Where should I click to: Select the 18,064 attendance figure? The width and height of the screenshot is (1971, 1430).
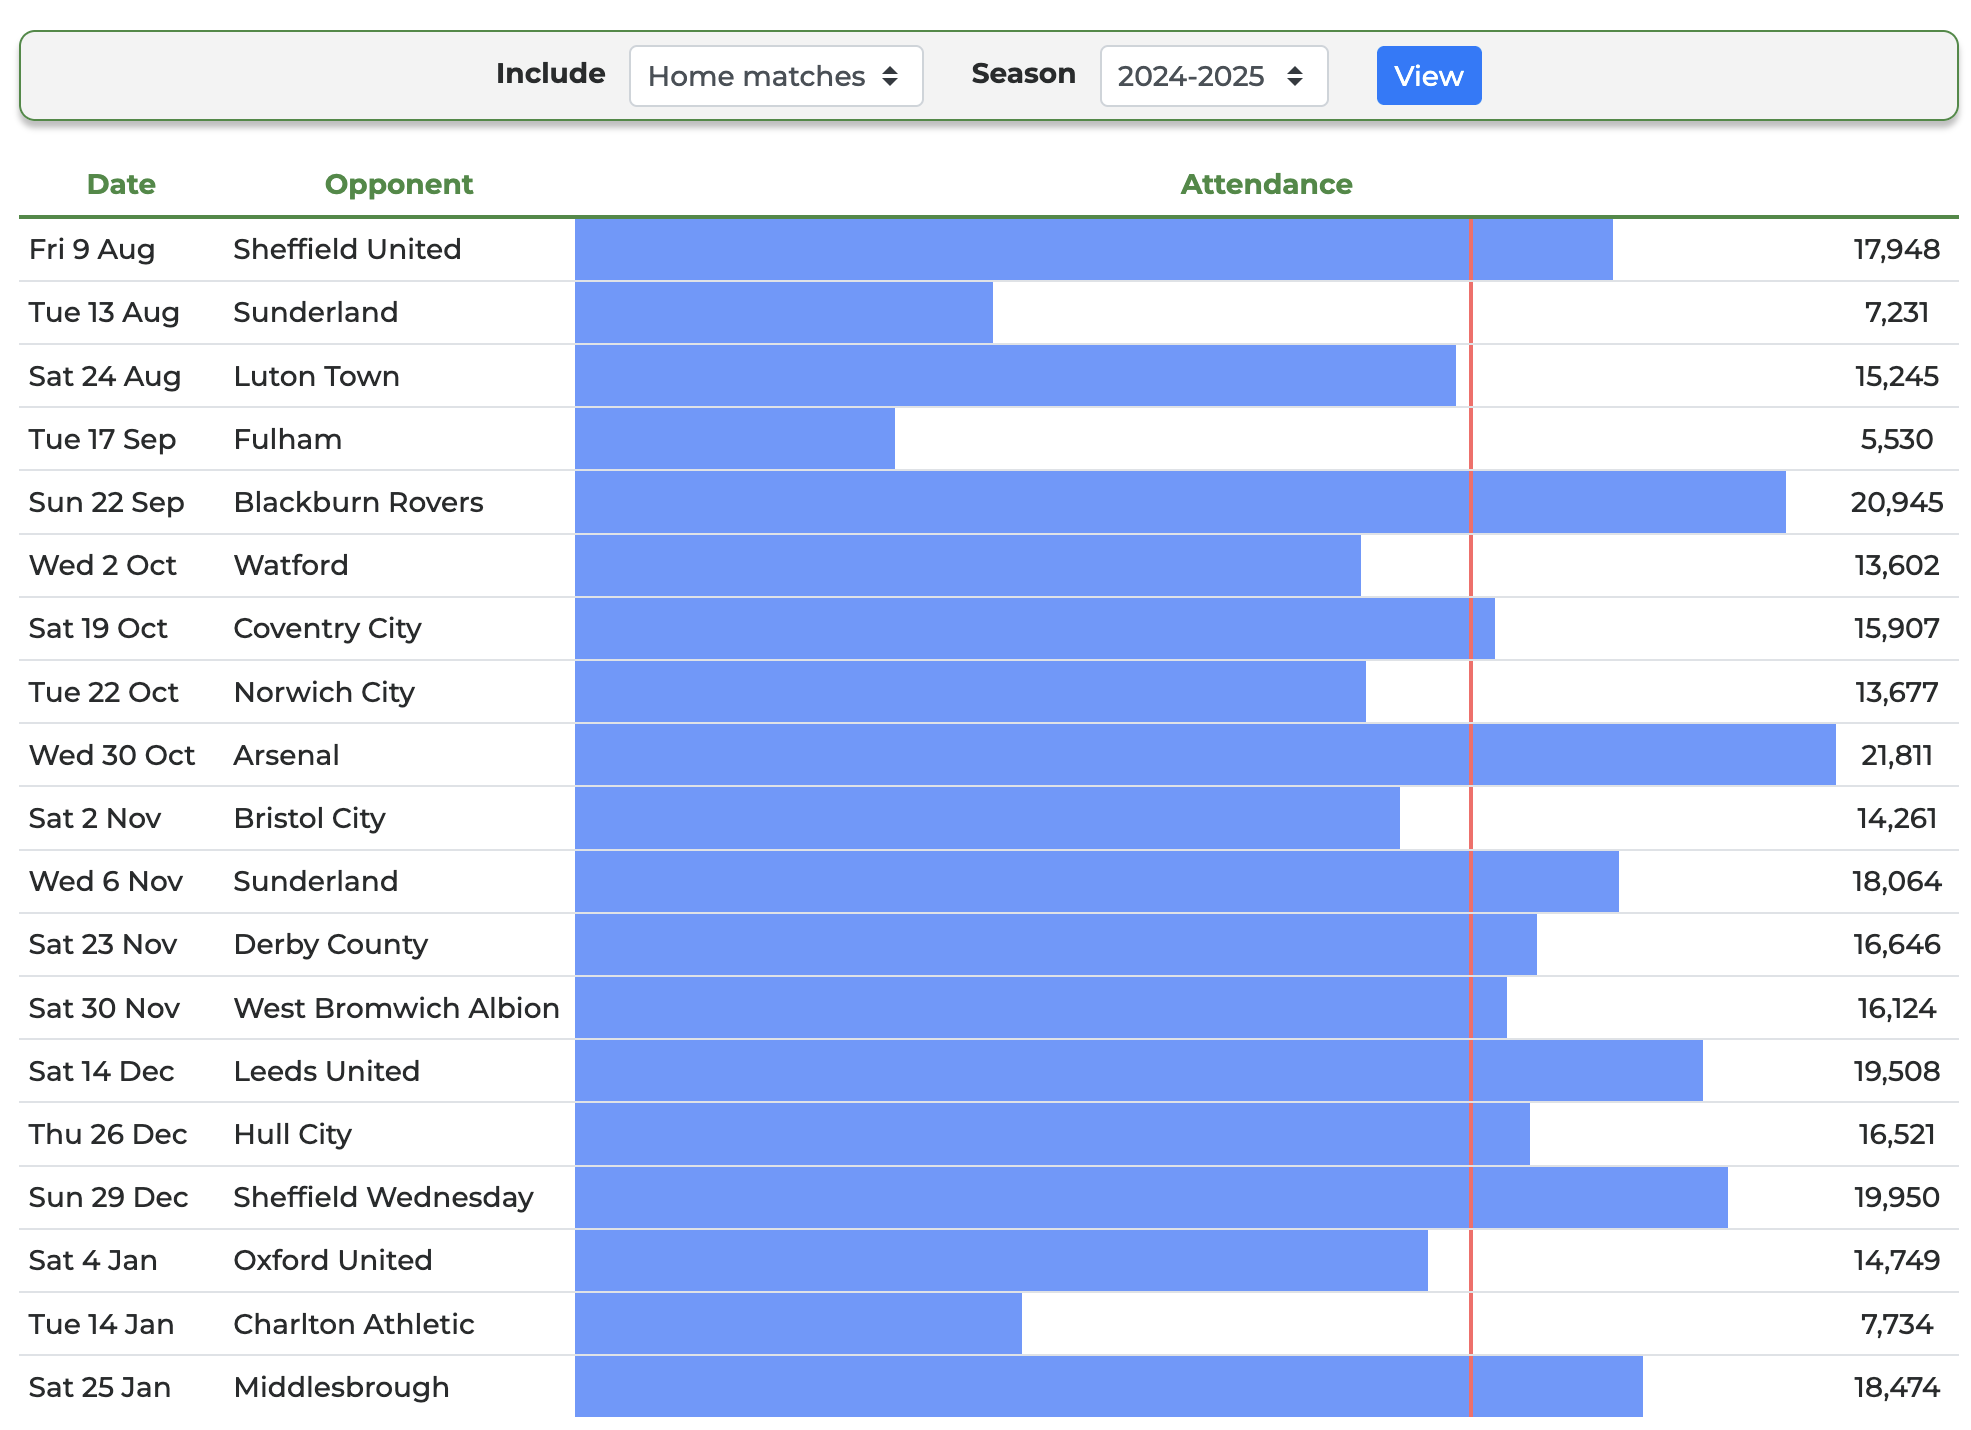pos(1896,881)
